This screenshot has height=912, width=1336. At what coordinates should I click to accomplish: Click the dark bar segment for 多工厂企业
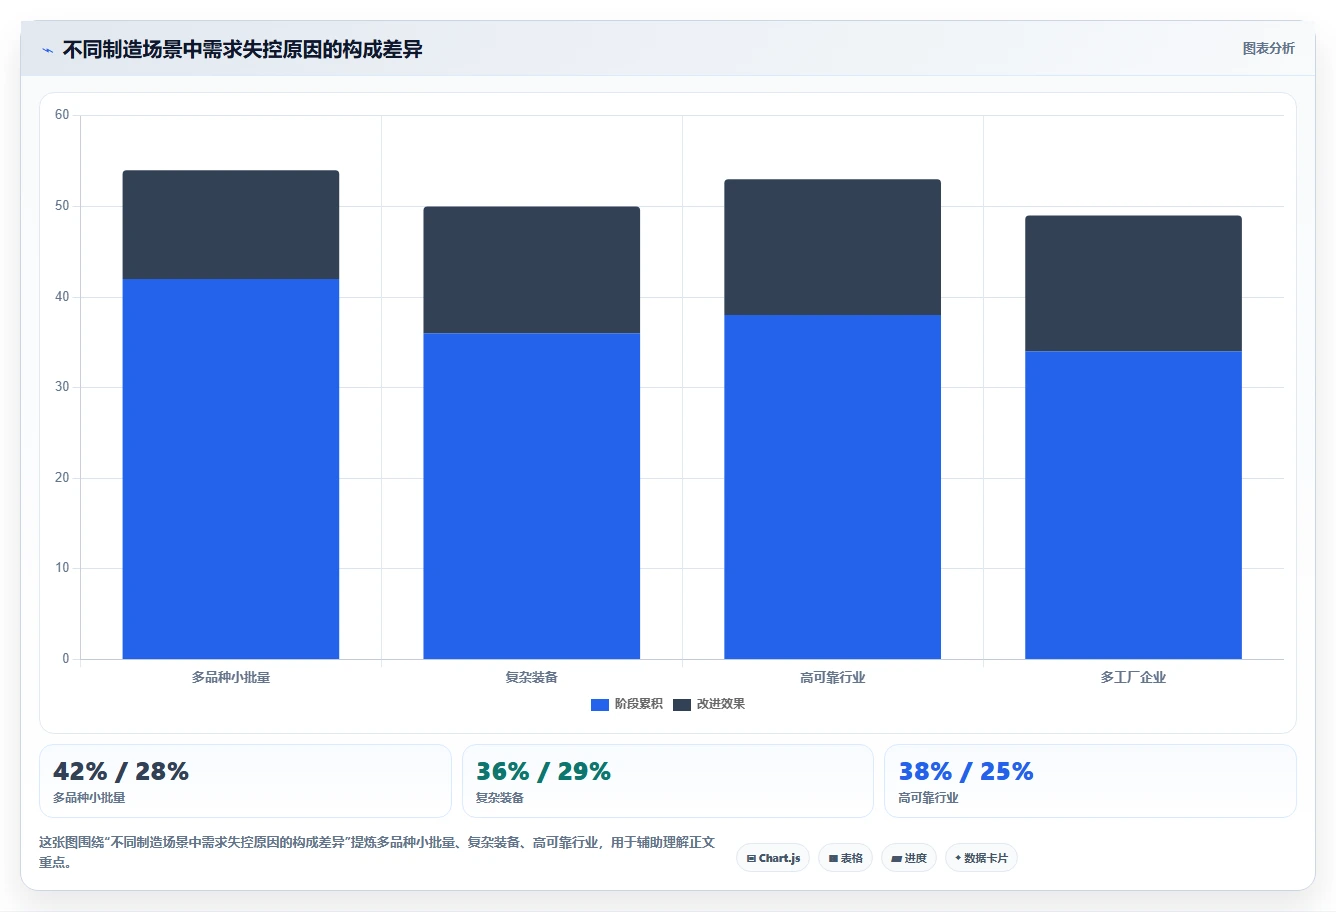(x=1134, y=283)
